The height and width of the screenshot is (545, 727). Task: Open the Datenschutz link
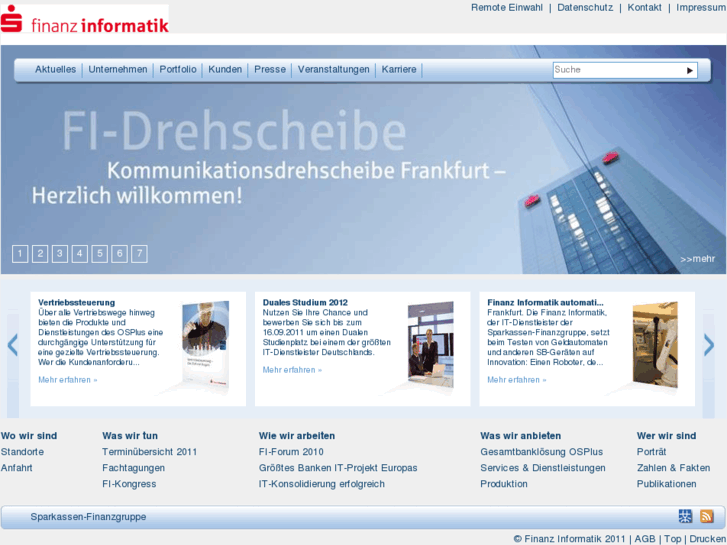pyautogui.click(x=585, y=7)
